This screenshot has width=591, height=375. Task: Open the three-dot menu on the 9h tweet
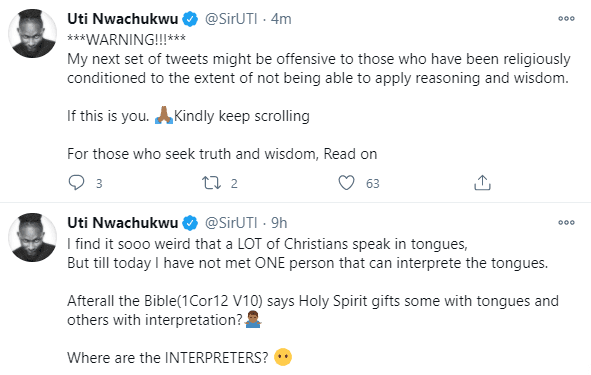coord(567,223)
